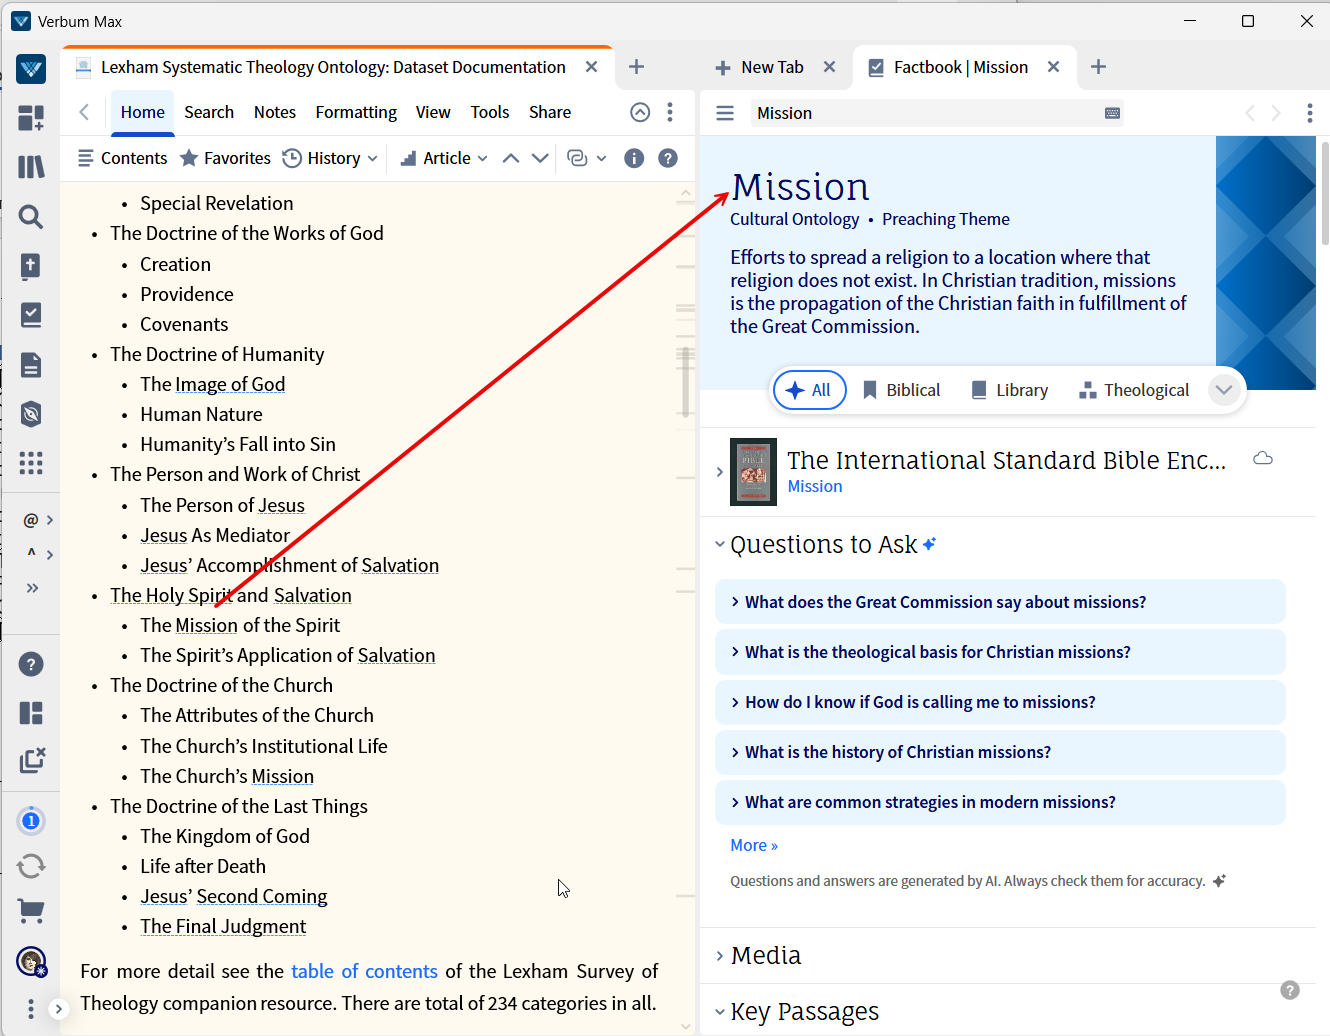The height and width of the screenshot is (1036, 1330).
Task: Open the History dropdown
Action: point(330,158)
